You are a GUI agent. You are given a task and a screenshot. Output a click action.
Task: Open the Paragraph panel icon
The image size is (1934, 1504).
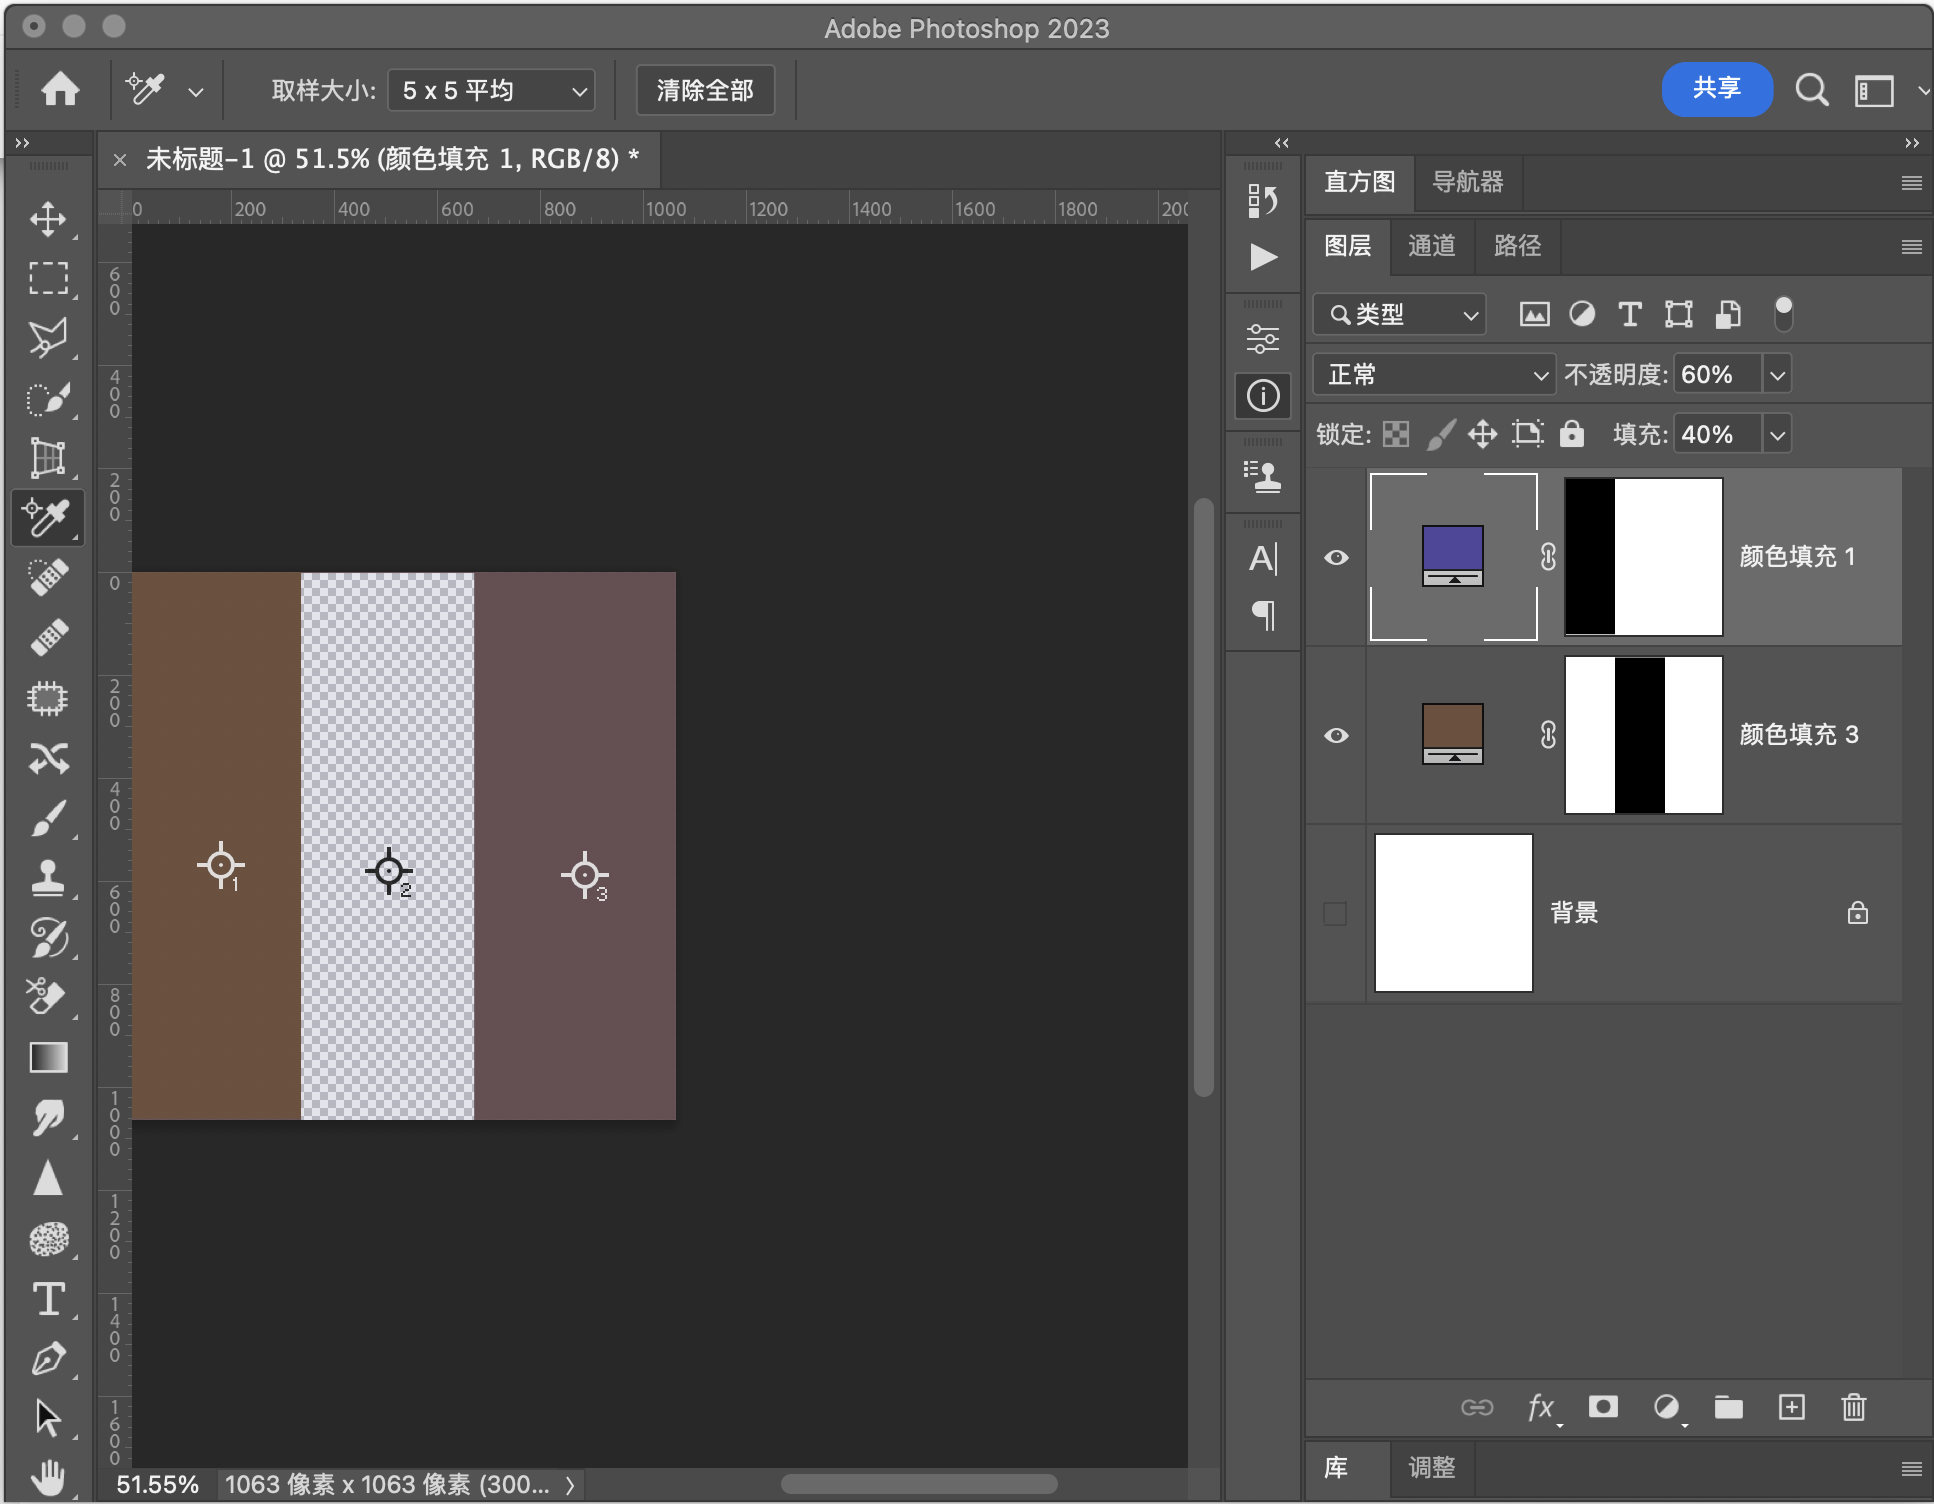tap(1263, 615)
